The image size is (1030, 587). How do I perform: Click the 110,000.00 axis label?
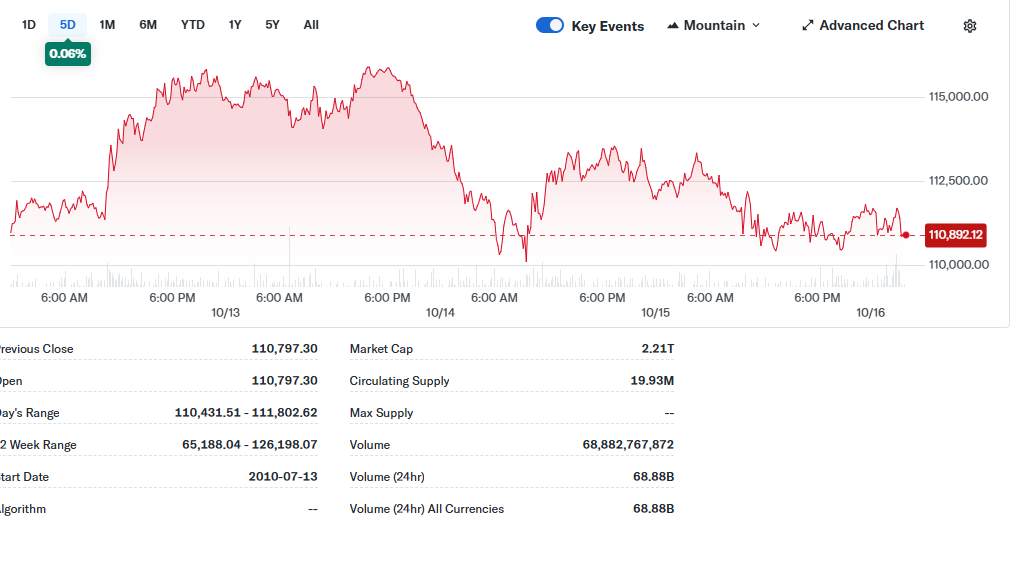click(x=958, y=265)
